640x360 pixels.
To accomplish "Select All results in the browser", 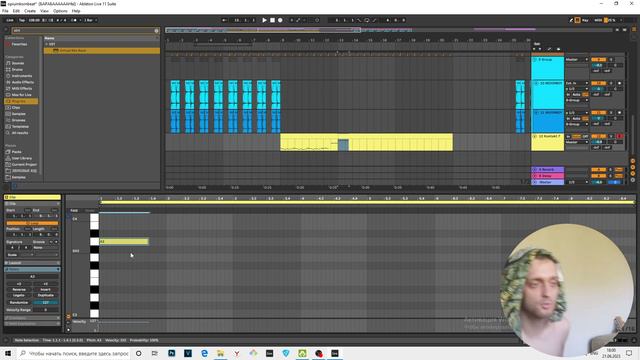I will pyautogui.click(x=20, y=133).
